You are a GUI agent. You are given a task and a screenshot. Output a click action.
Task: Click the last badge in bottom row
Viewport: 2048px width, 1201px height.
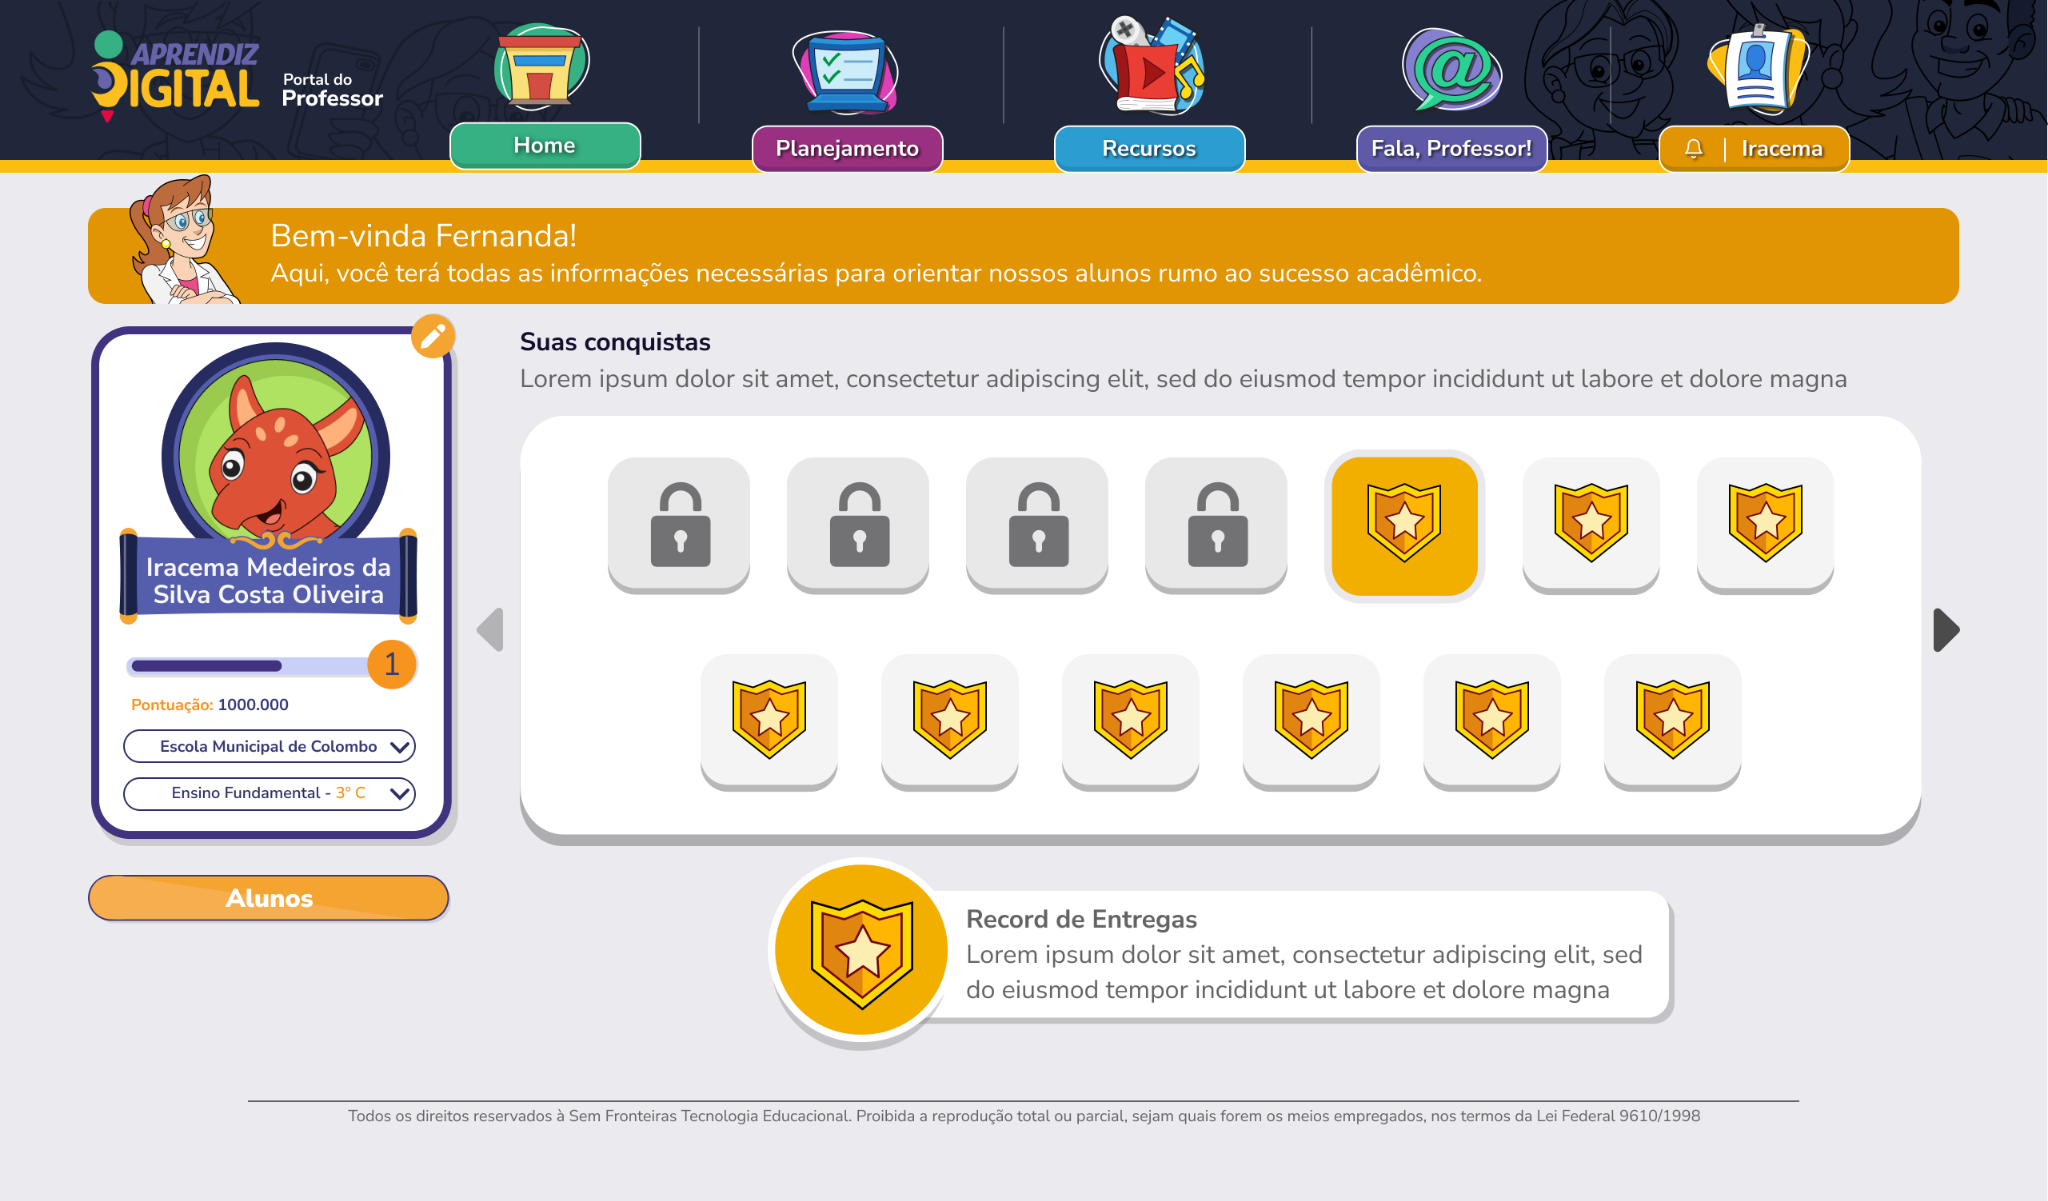1672,721
